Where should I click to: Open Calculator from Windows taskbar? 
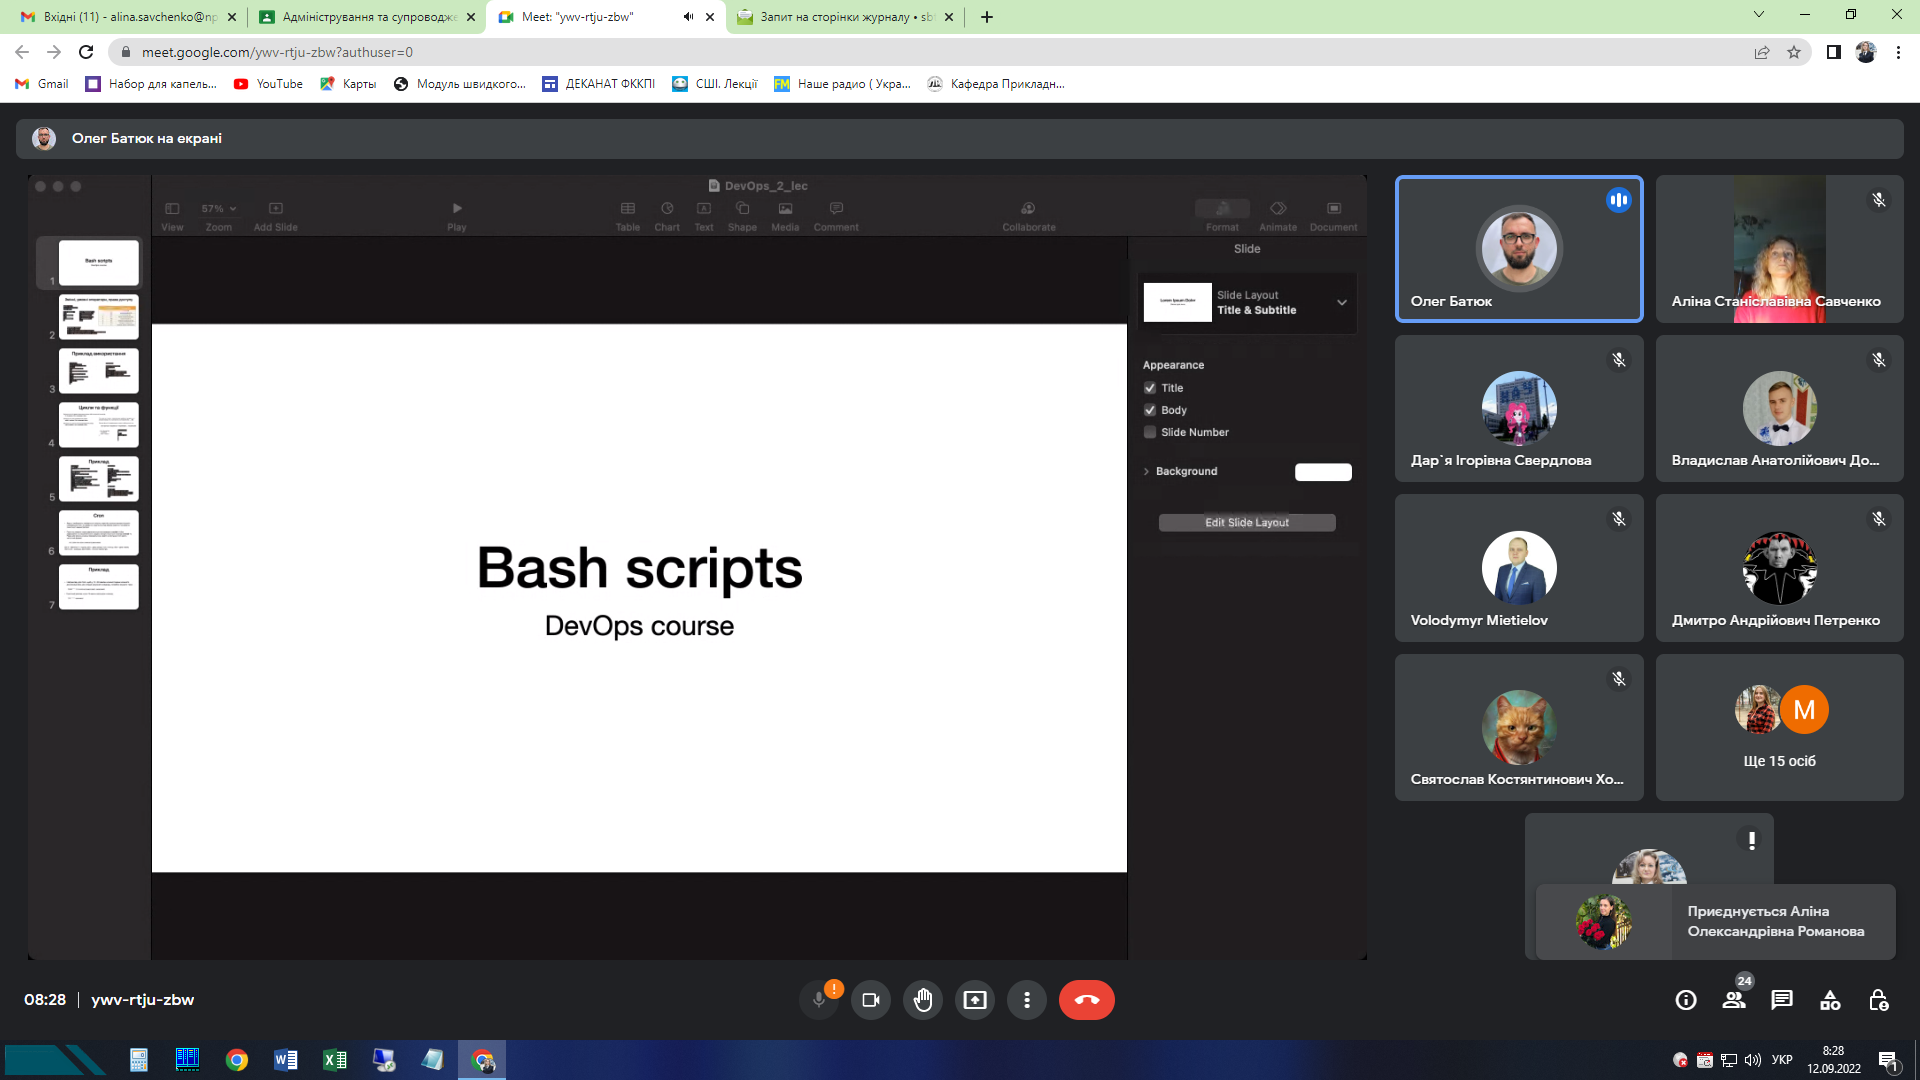point(139,1060)
